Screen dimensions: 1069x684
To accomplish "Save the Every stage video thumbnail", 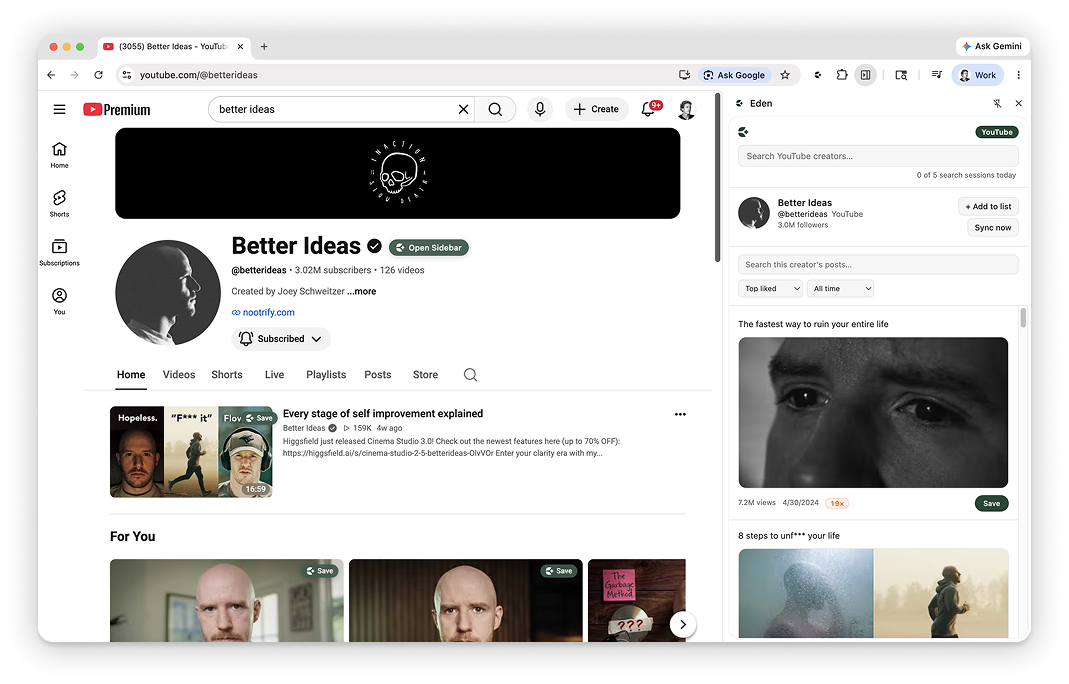I will [x=259, y=418].
